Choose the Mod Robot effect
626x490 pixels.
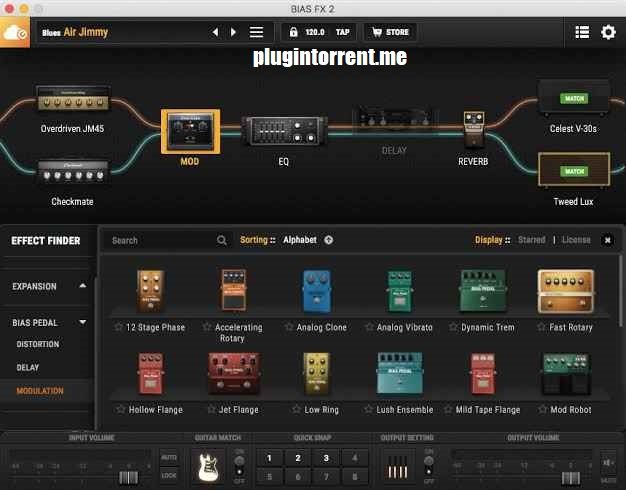click(x=566, y=373)
